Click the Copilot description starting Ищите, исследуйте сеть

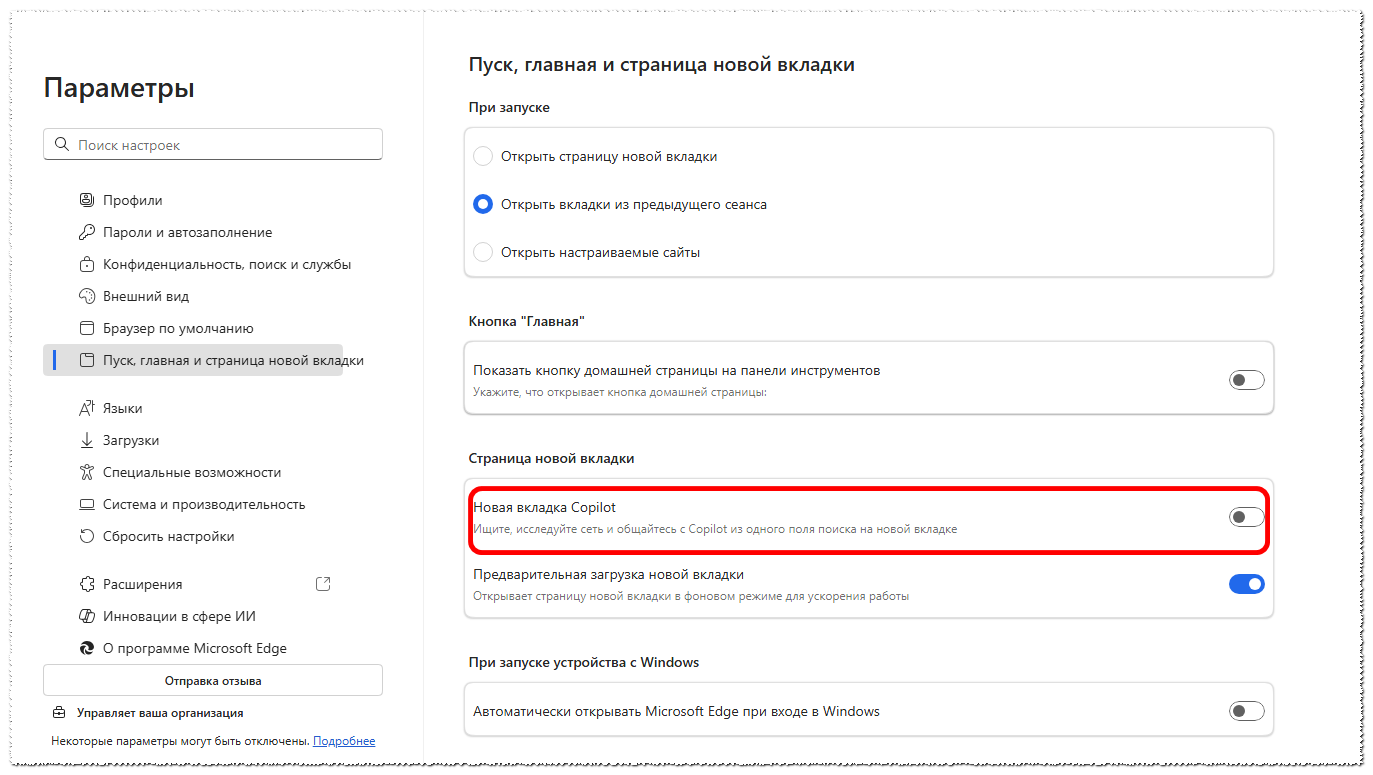click(x=715, y=529)
